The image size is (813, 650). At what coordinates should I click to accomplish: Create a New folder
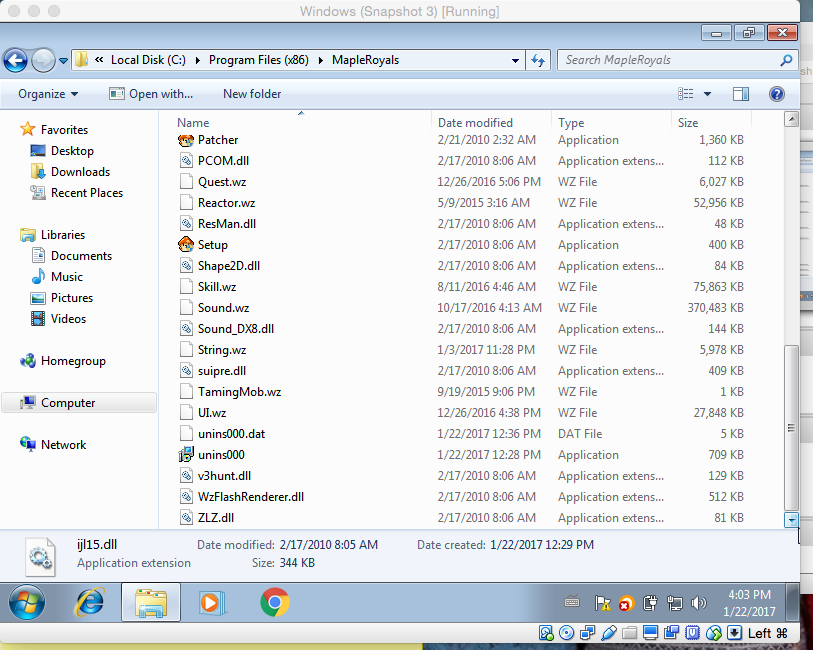pos(252,94)
